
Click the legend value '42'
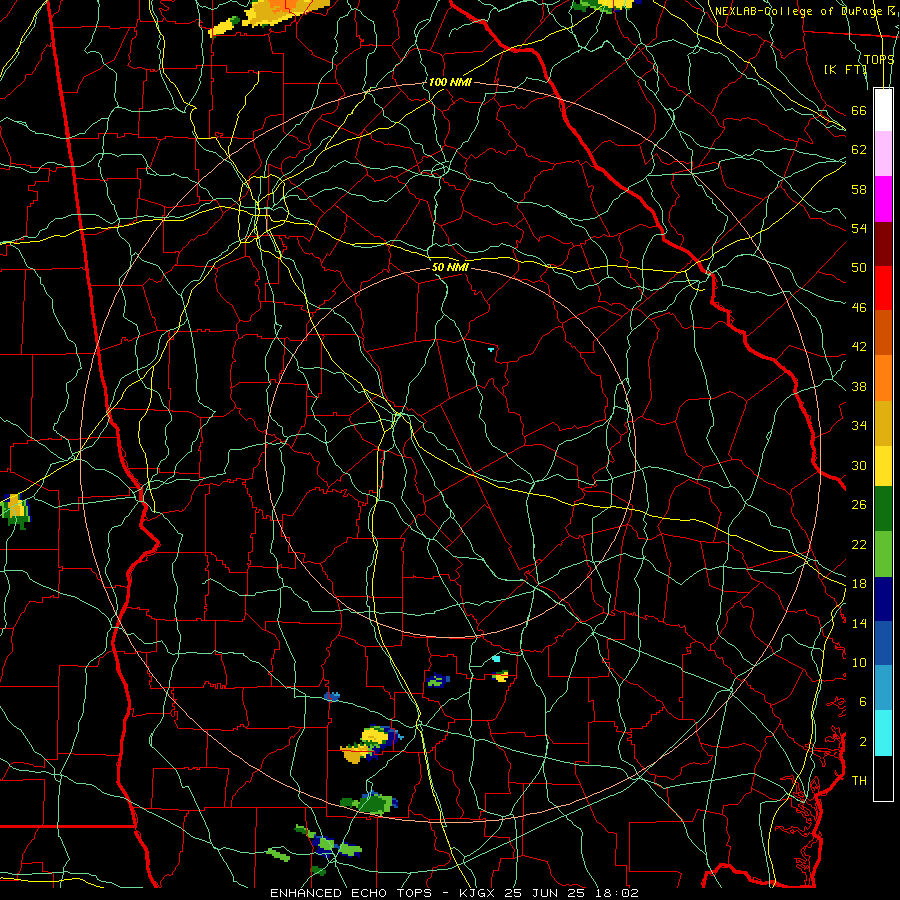859,347
